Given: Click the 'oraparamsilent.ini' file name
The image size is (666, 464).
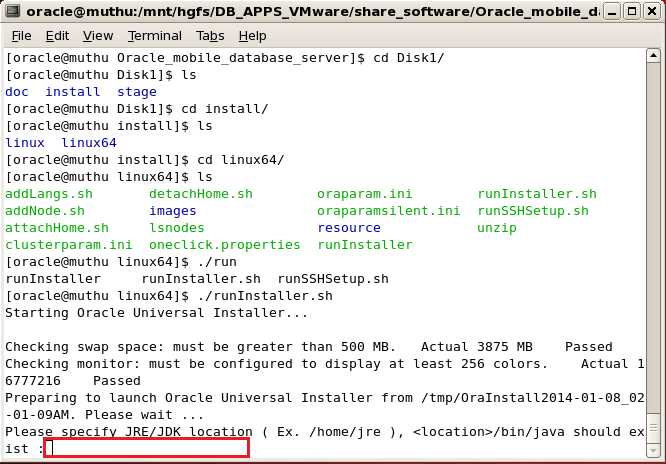Looking at the screenshot, I should [389, 211].
